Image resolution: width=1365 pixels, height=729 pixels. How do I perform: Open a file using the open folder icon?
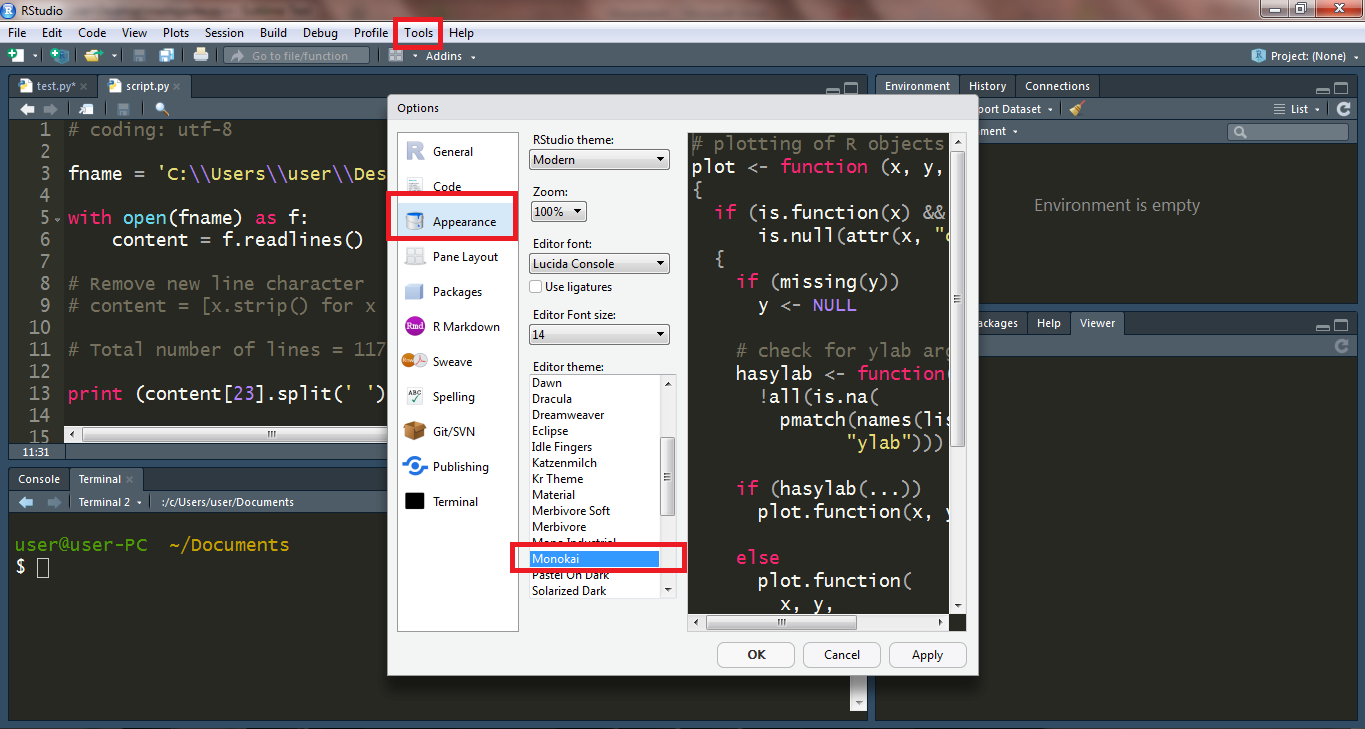coord(91,55)
